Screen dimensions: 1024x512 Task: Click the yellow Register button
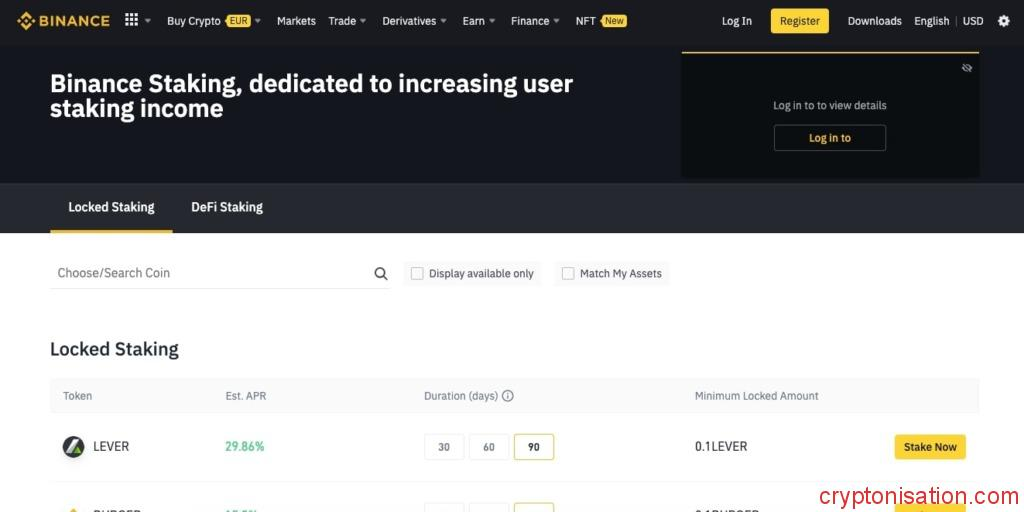point(799,21)
